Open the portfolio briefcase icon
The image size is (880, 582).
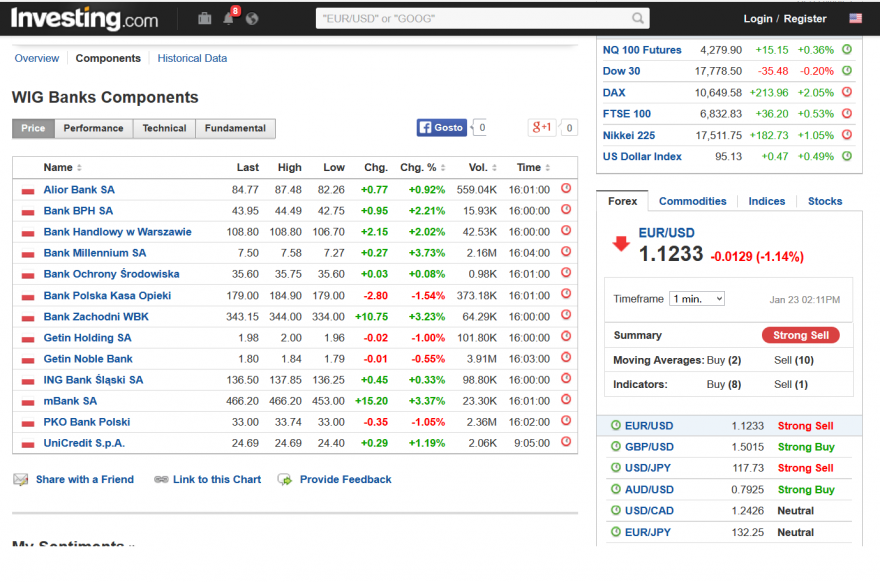pyautogui.click(x=205, y=19)
